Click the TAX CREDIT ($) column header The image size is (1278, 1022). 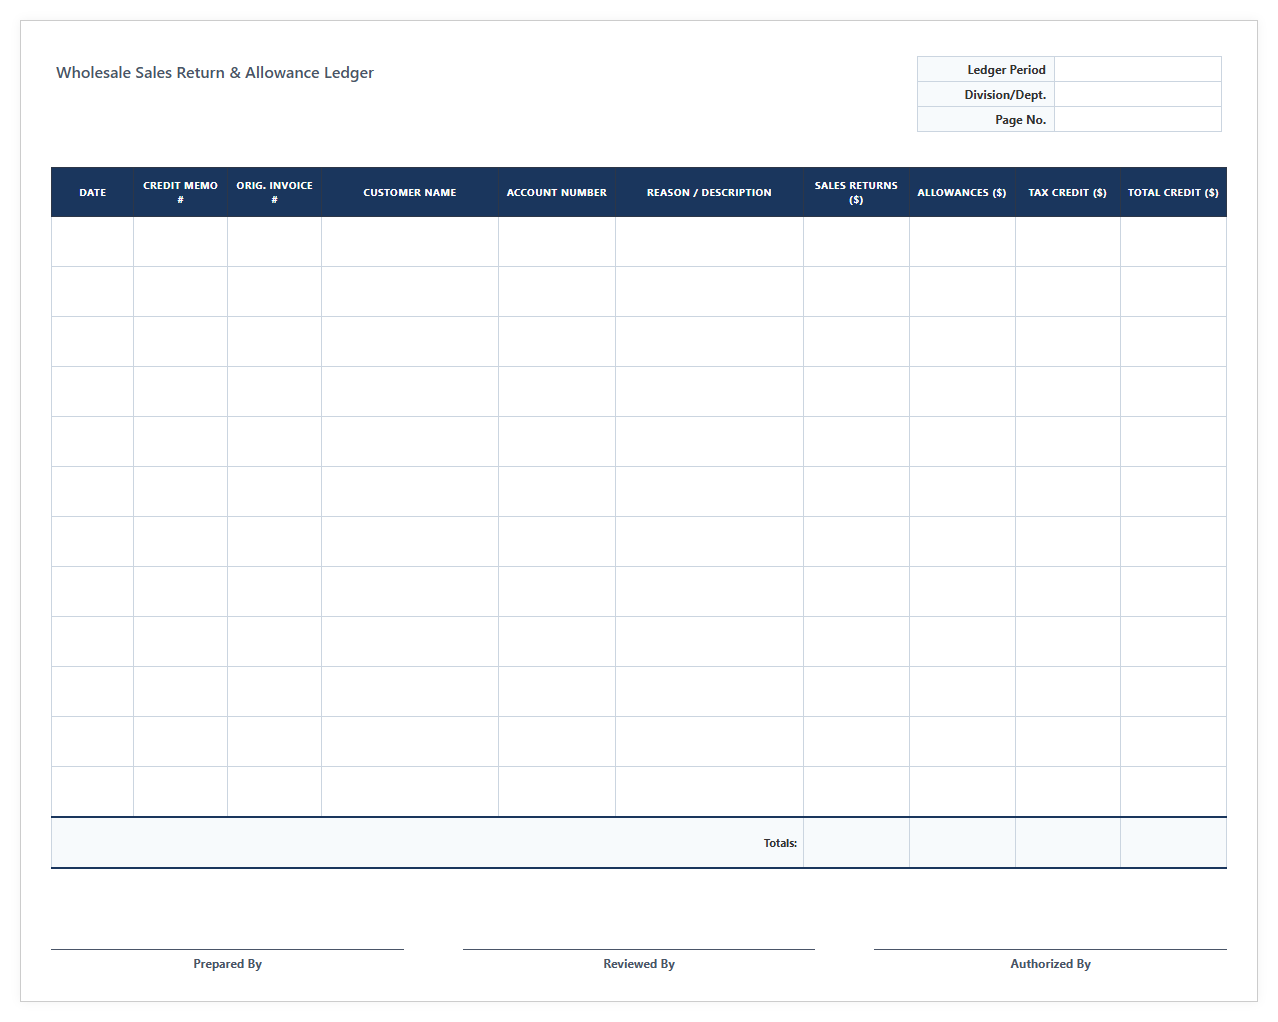(x=1068, y=192)
